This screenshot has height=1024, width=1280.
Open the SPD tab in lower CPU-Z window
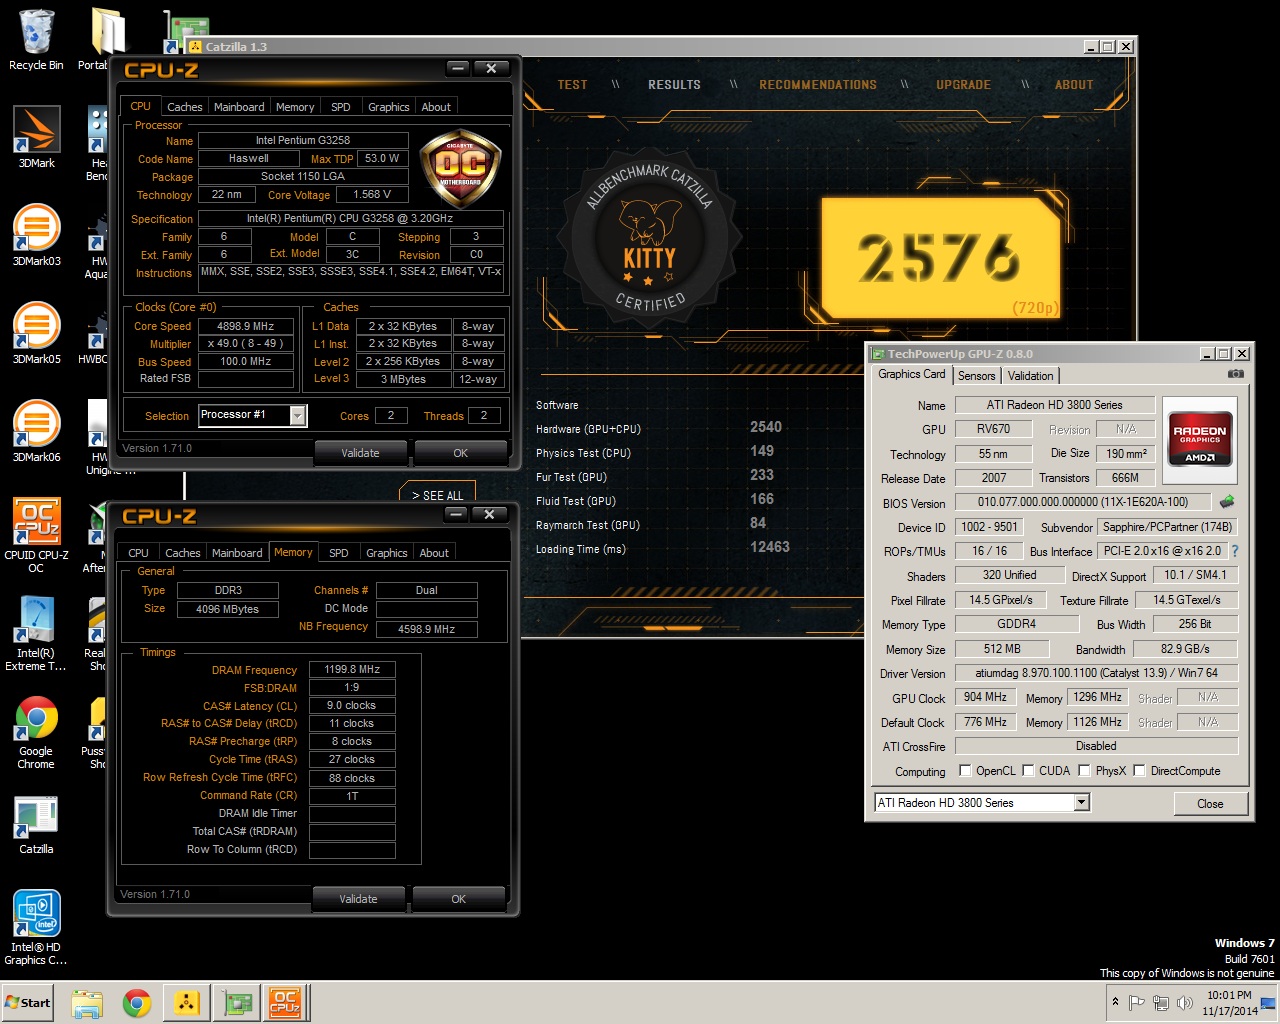coord(339,553)
